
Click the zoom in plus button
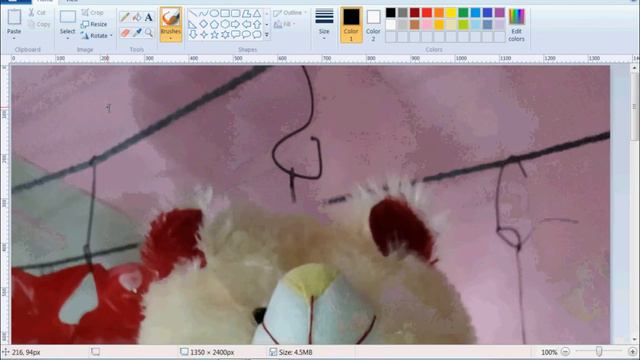[x=633, y=351]
